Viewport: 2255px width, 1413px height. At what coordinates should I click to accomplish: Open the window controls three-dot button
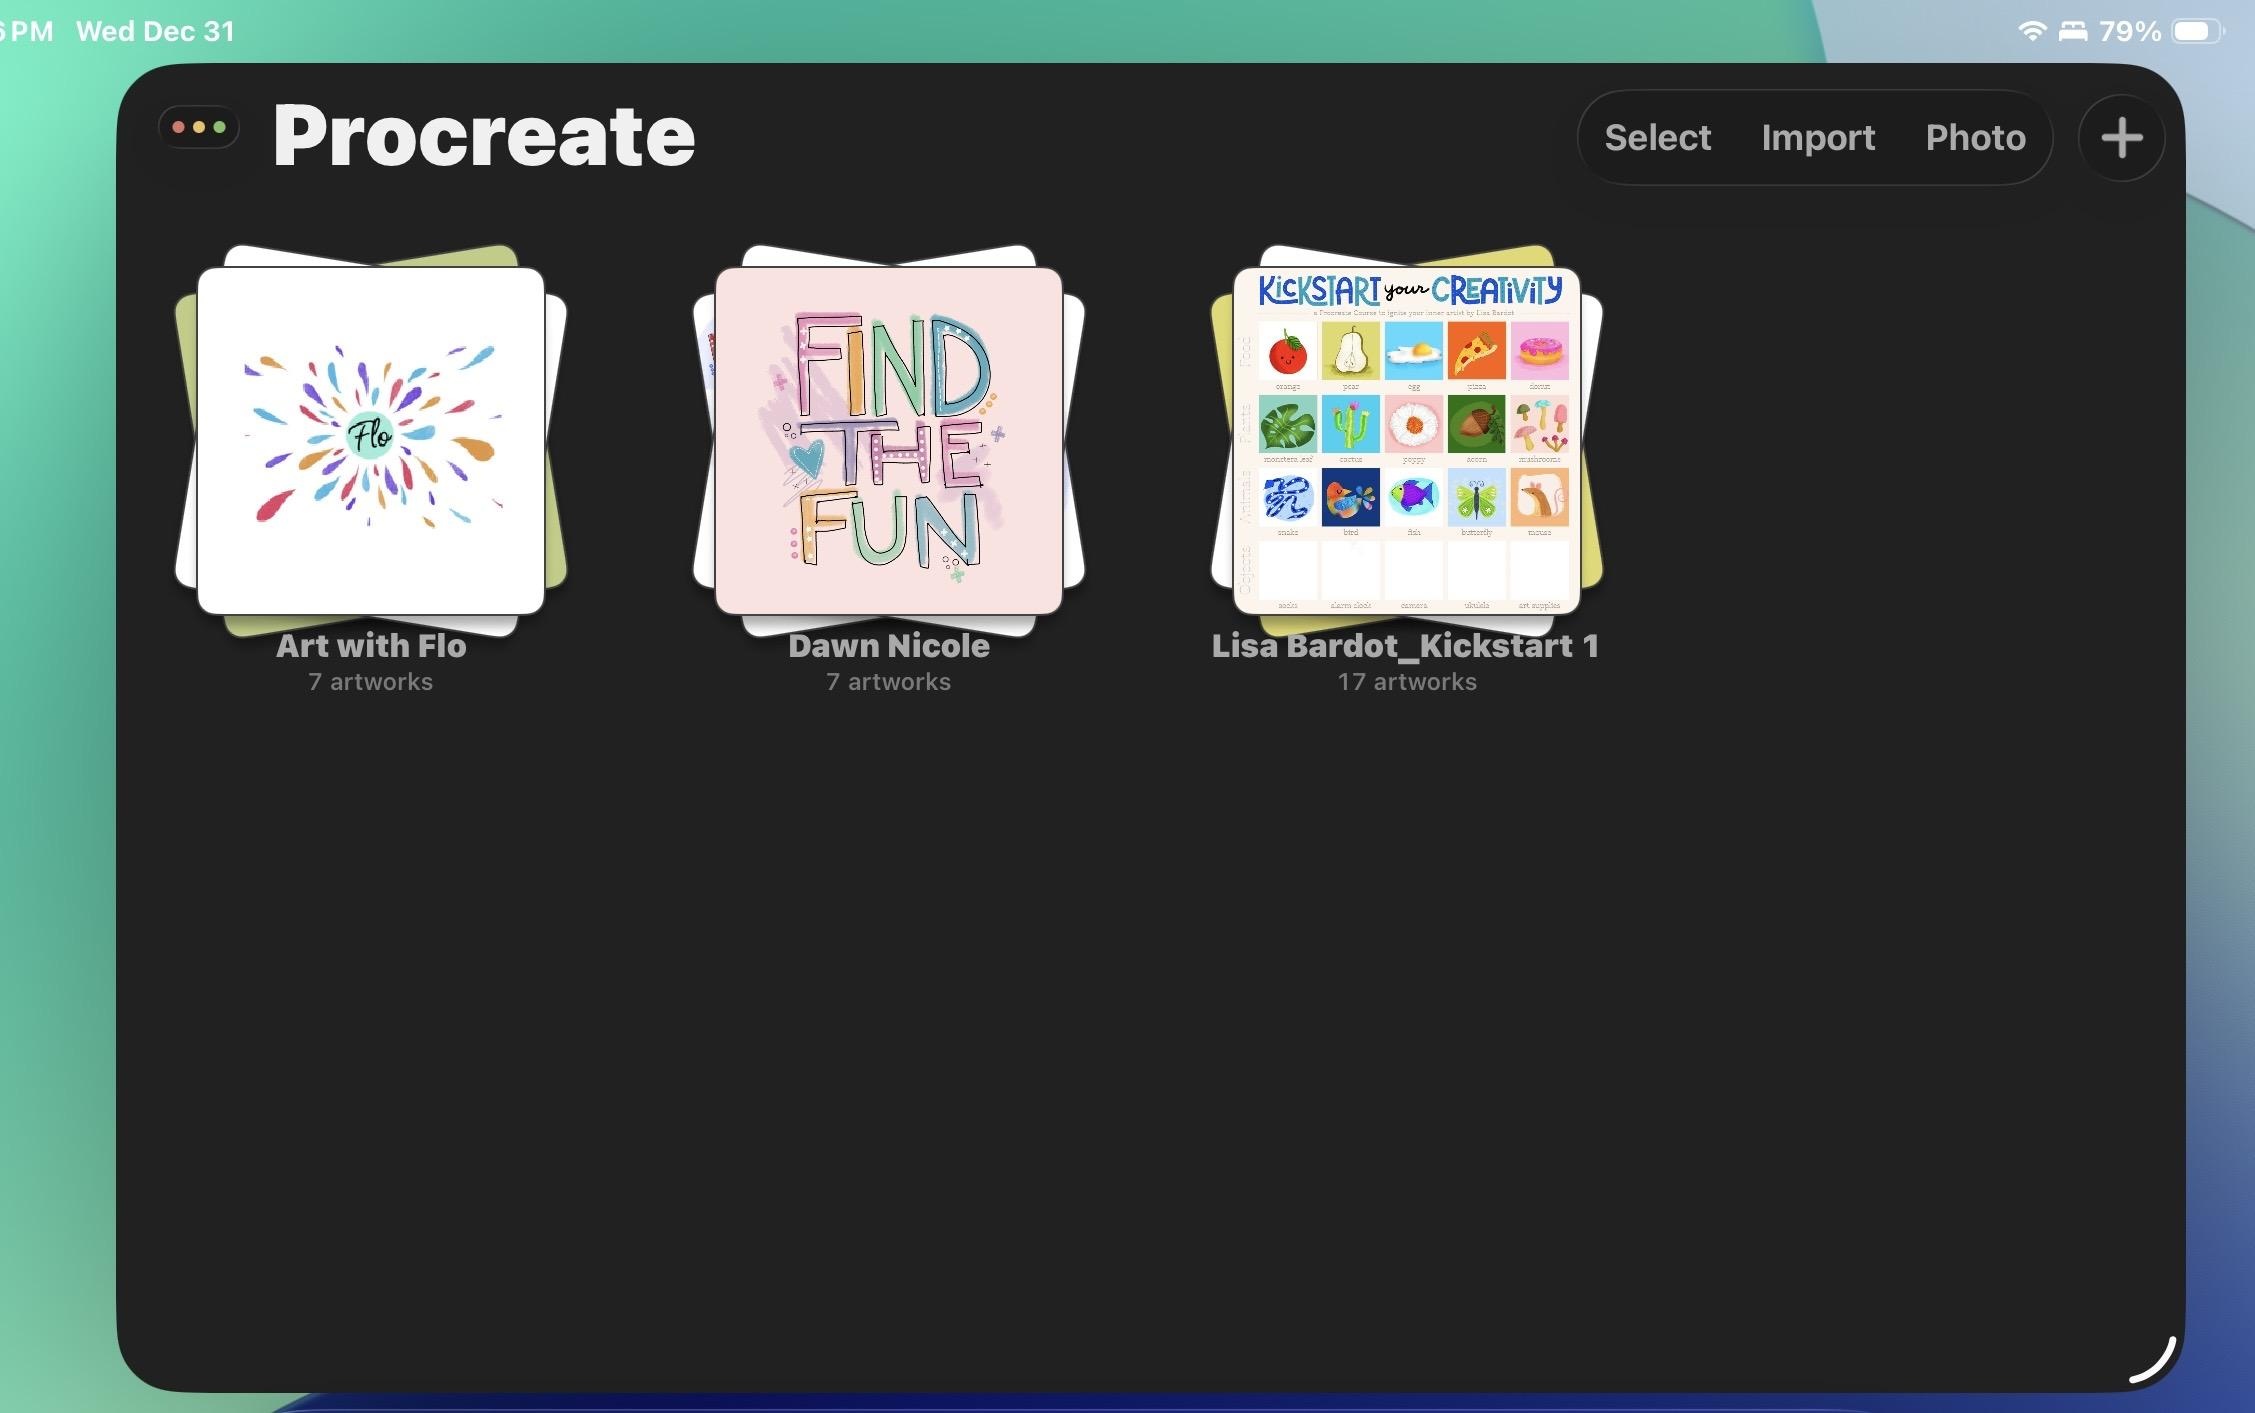[x=199, y=127]
